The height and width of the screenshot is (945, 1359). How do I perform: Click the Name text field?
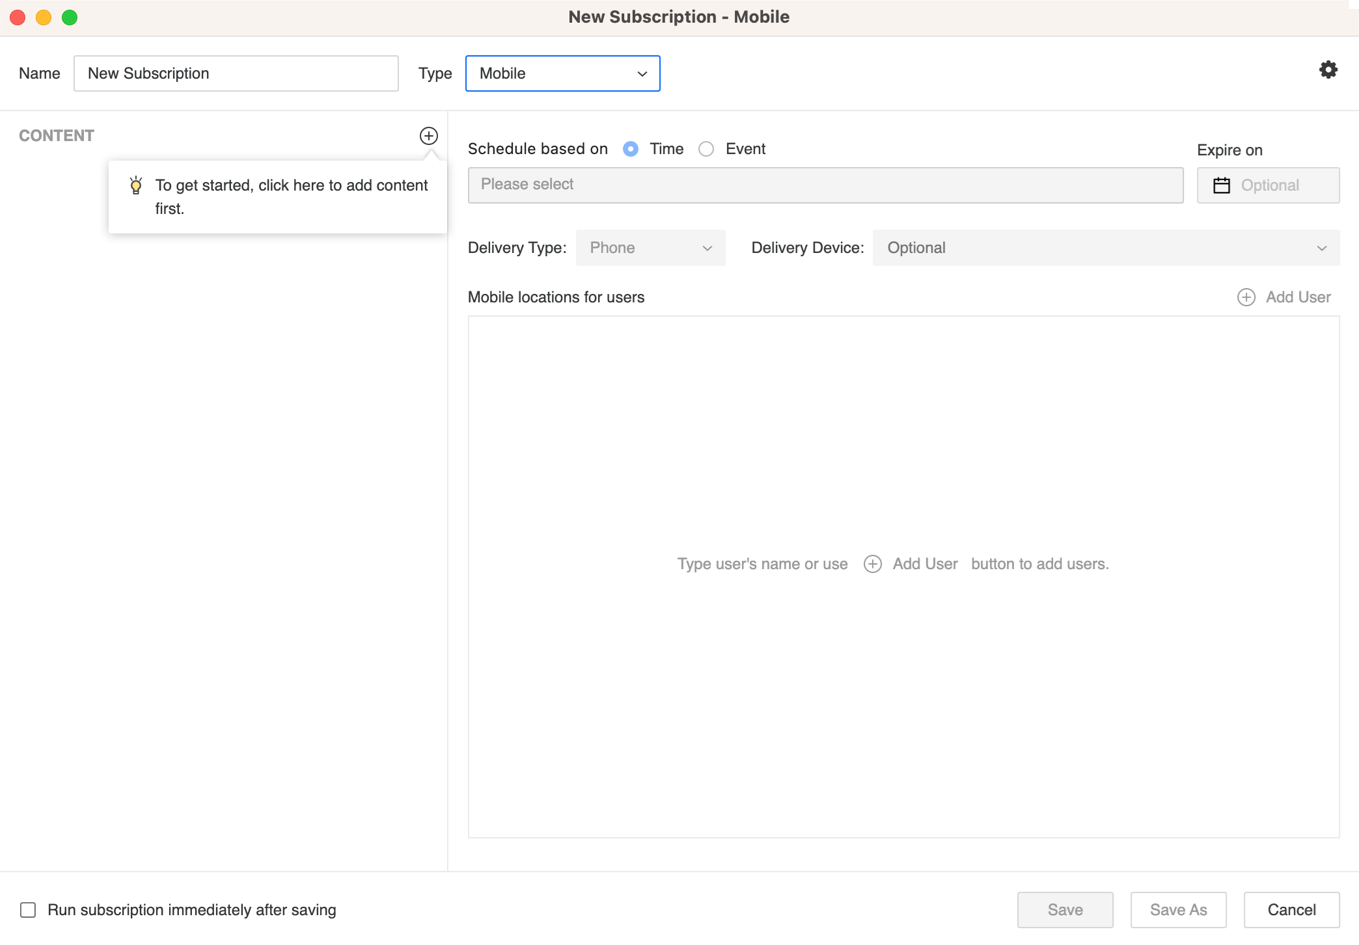click(236, 74)
